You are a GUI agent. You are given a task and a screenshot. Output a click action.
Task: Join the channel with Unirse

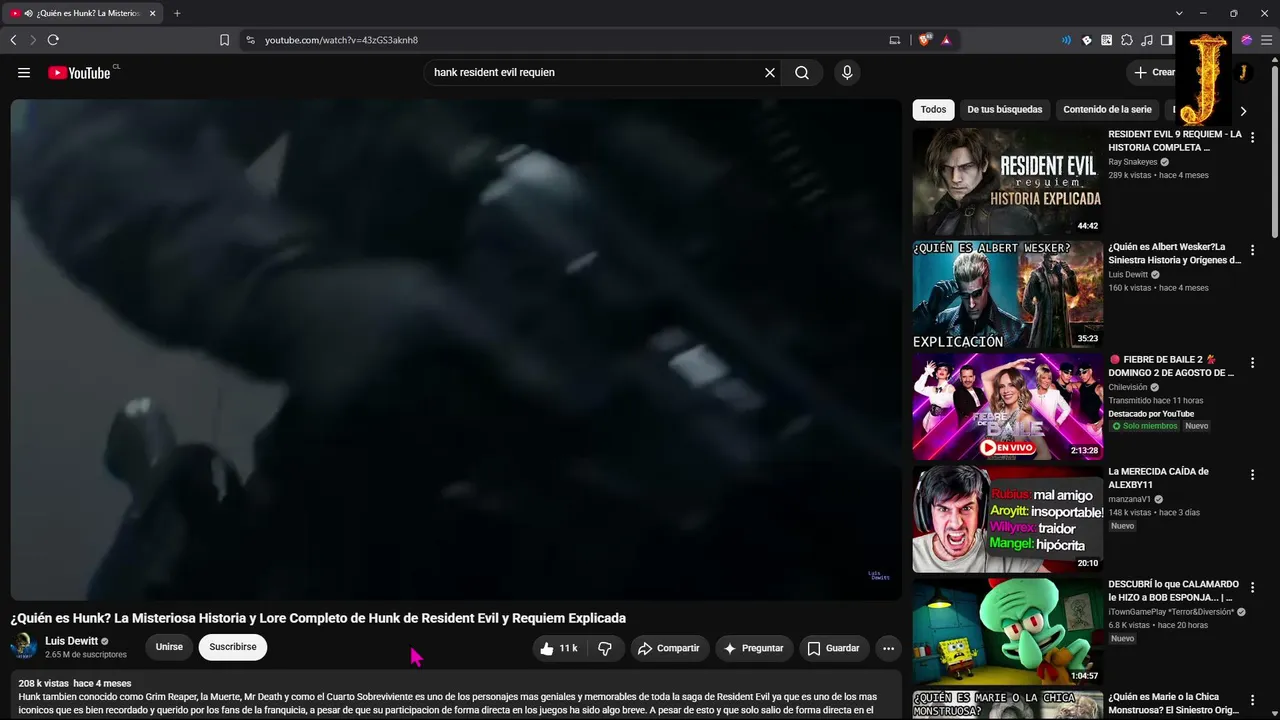(169, 647)
